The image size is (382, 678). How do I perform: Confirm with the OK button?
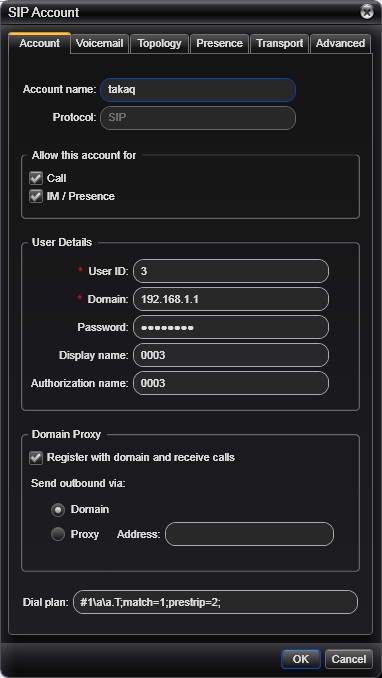point(301,659)
